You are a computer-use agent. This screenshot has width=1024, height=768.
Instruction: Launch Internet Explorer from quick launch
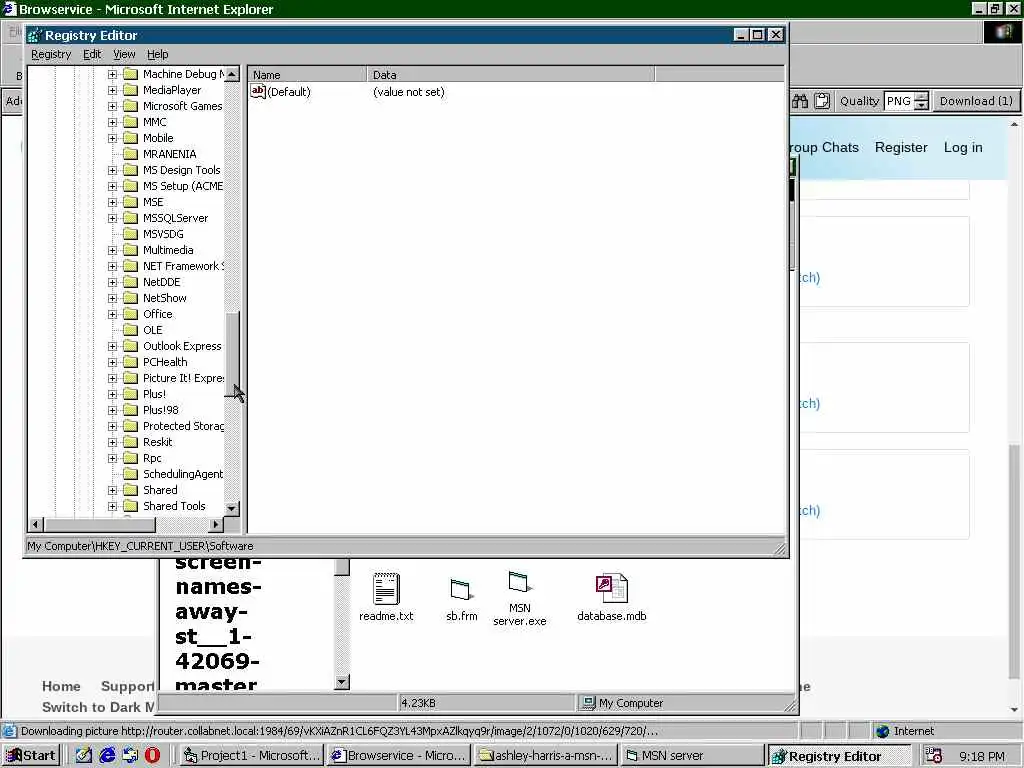pos(107,756)
